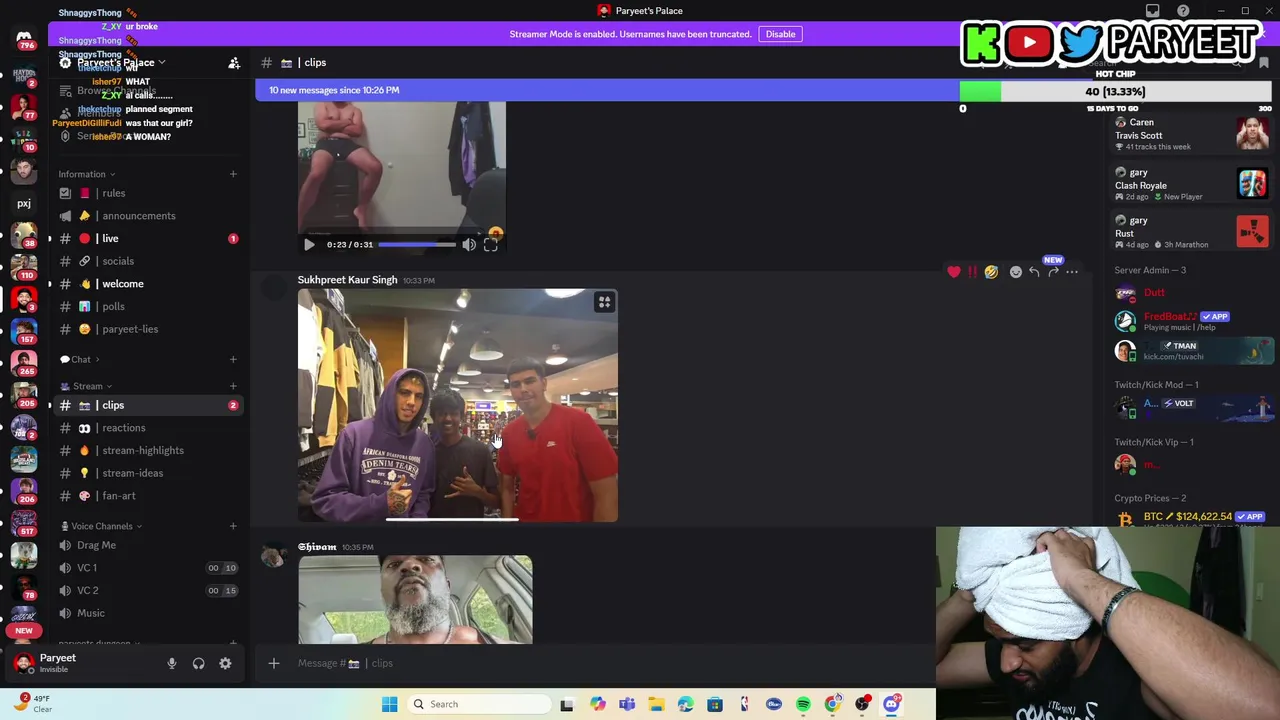
Task: Forward the Sukhpreet Kaur Singh message
Action: pyautogui.click(x=1053, y=272)
